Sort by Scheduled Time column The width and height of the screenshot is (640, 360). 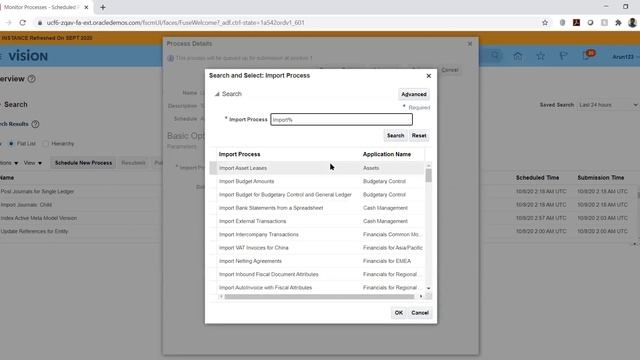(x=537, y=178)
